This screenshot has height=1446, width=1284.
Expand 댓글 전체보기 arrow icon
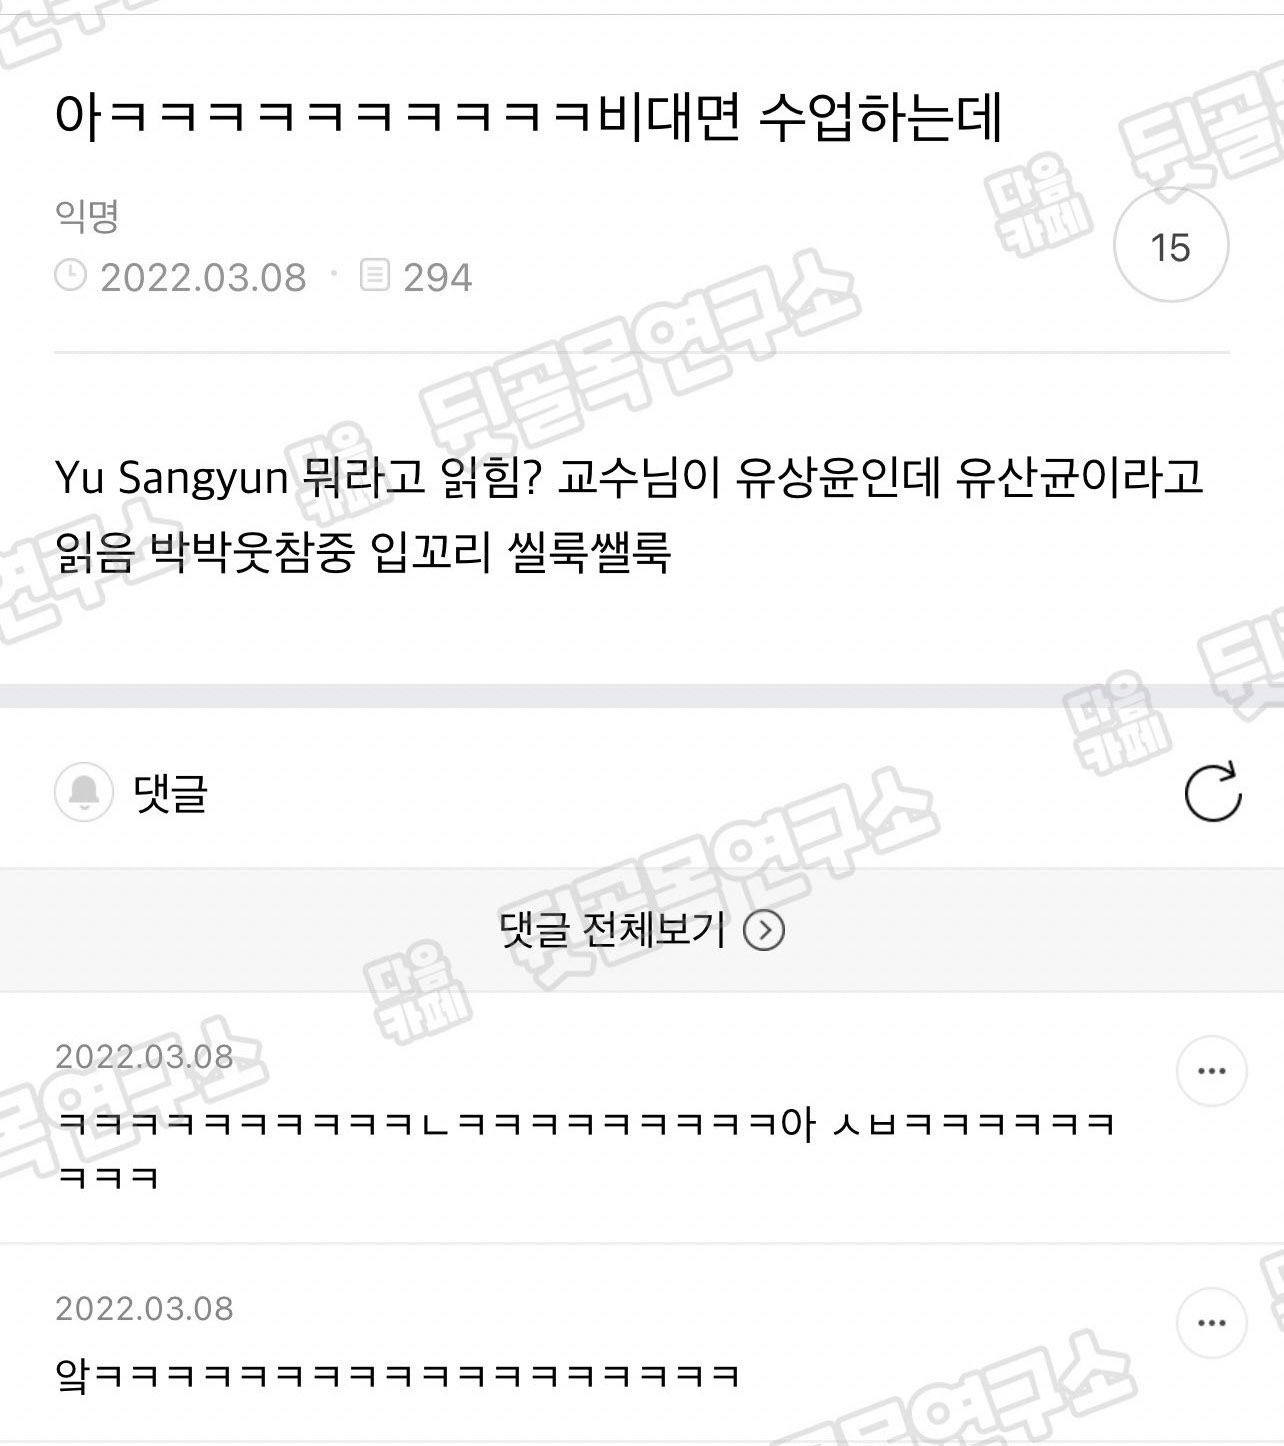[765, 931]
